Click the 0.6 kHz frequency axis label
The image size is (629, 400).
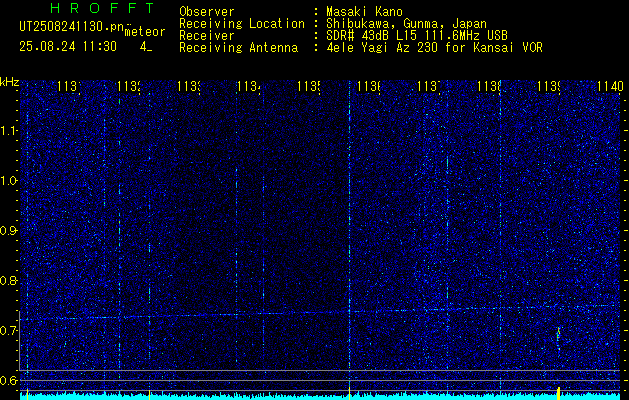click(9, 380)
